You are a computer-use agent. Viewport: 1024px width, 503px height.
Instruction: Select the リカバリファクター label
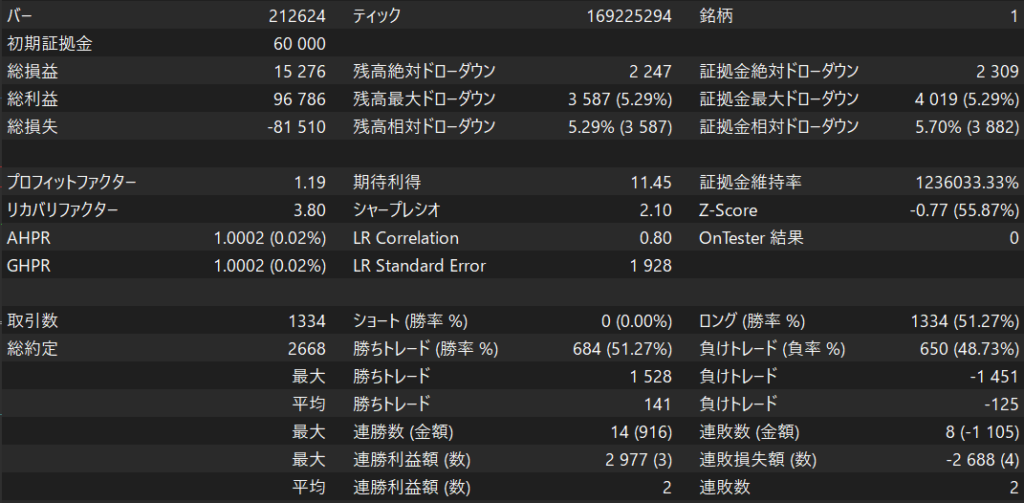[x=62, y=210]
